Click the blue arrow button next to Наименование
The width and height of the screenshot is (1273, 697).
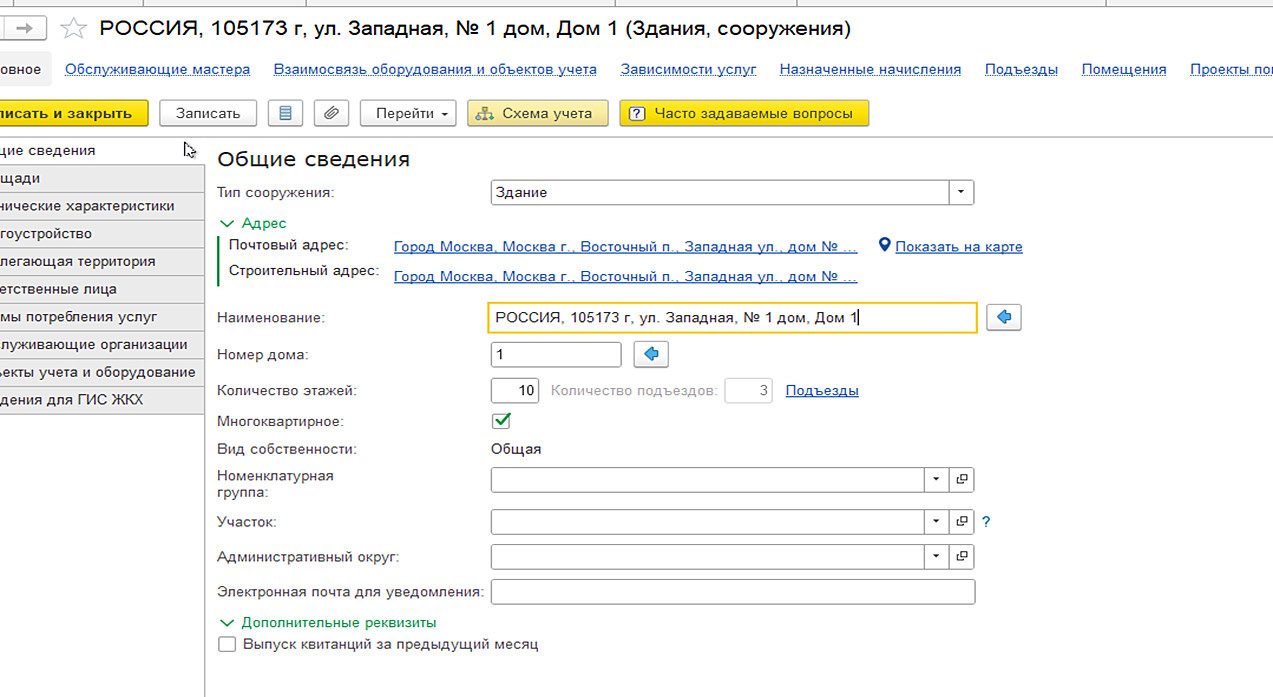pyautogui.click(x=1004, y=317)
